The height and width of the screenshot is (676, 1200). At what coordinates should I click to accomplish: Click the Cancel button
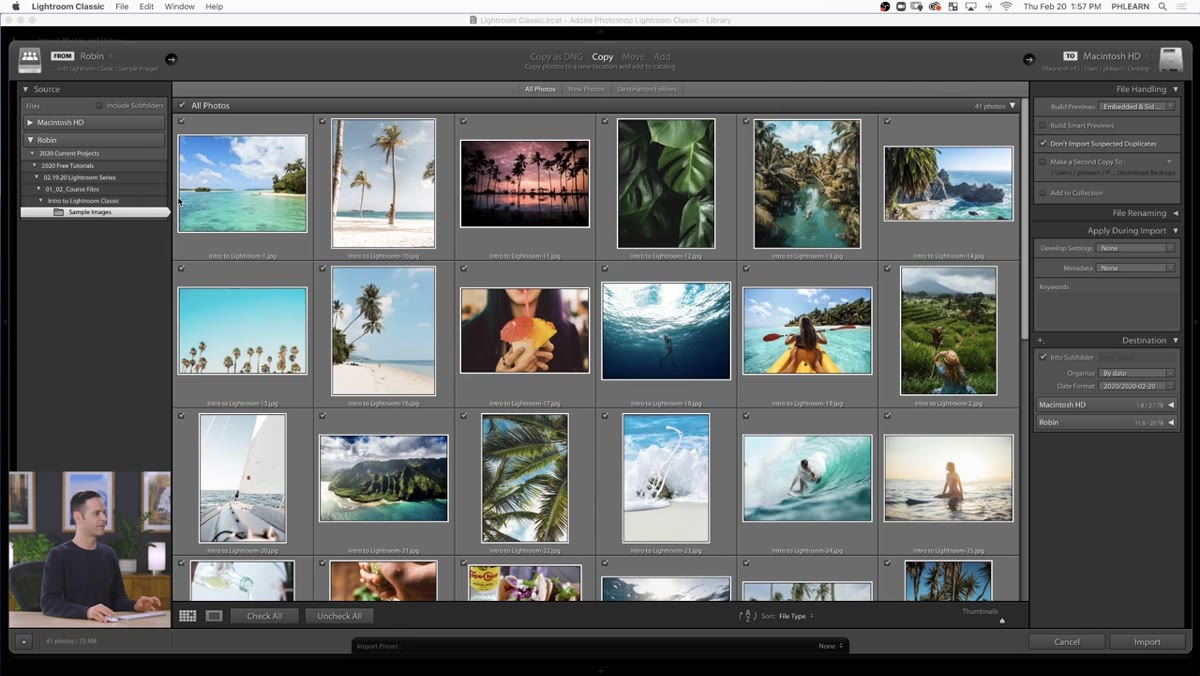click(x=1067, y=642)
